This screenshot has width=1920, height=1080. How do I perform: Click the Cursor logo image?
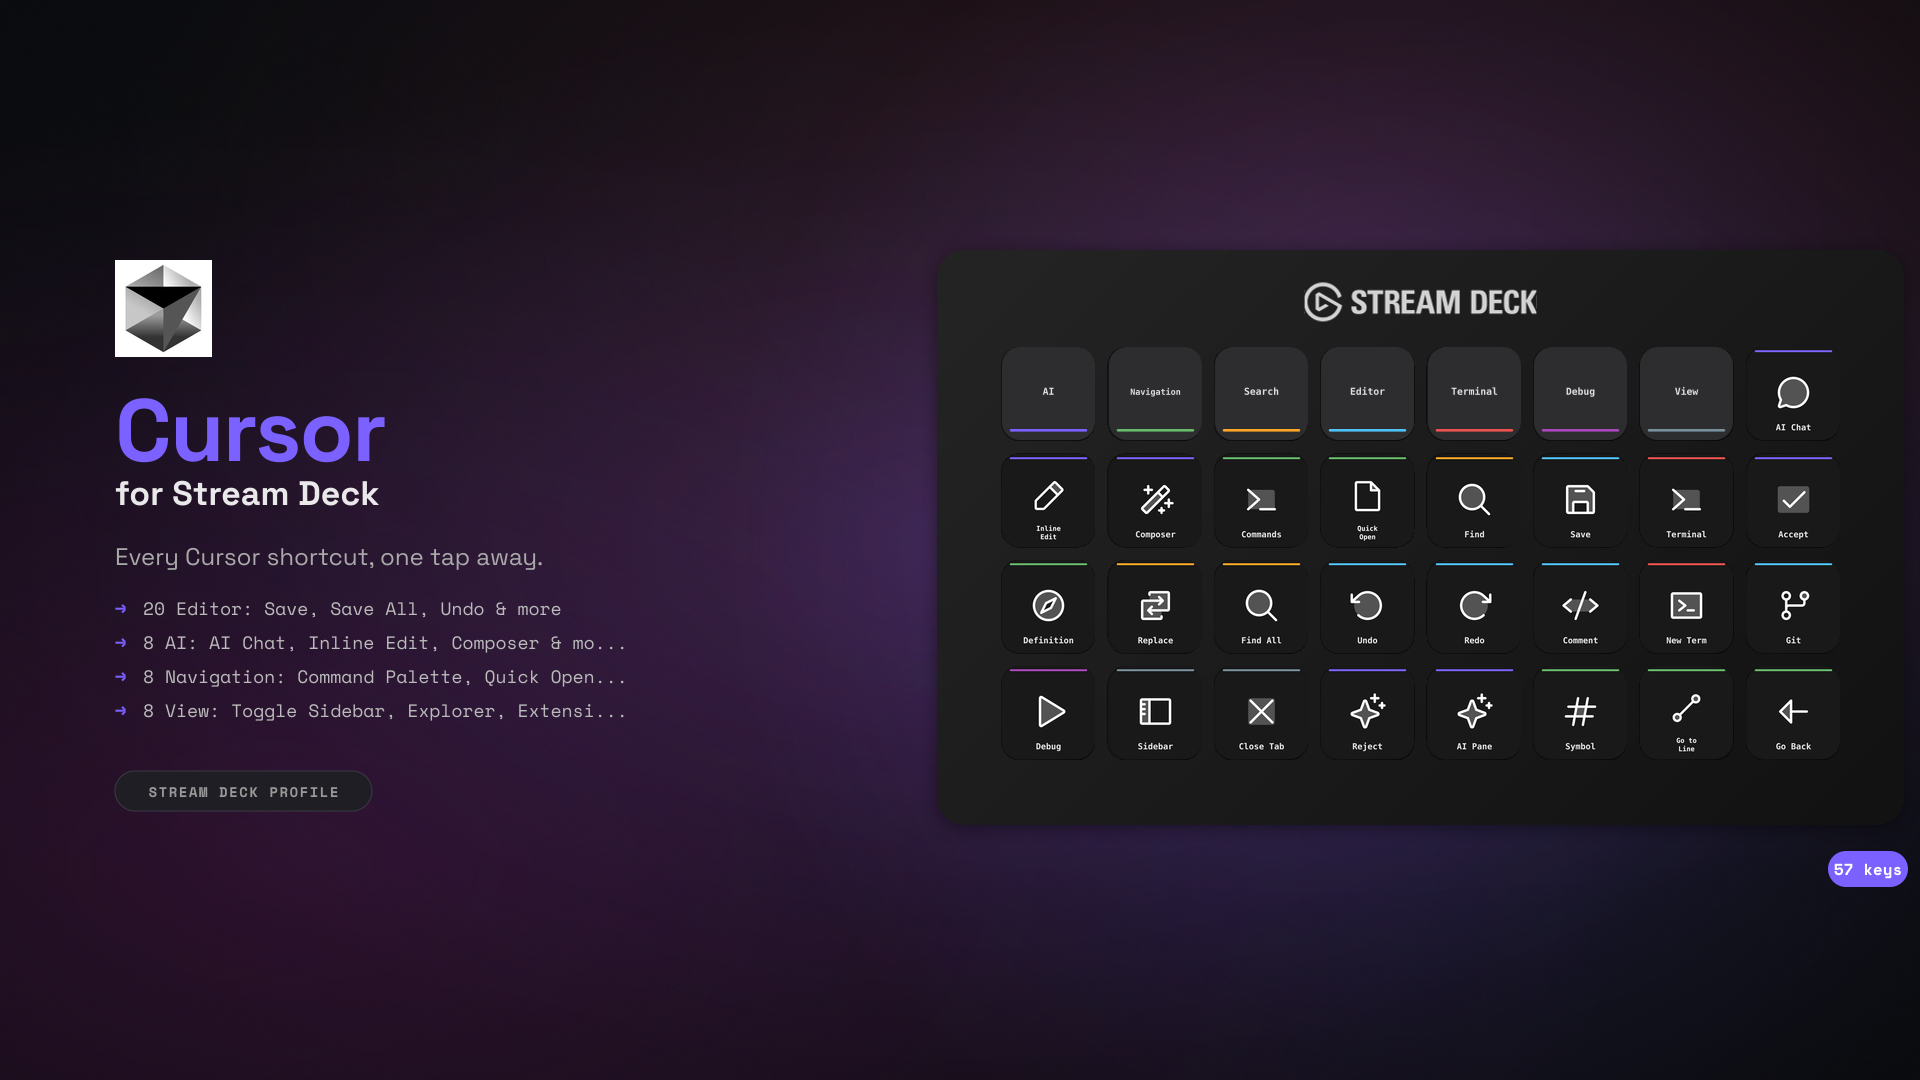coord(163,308)
